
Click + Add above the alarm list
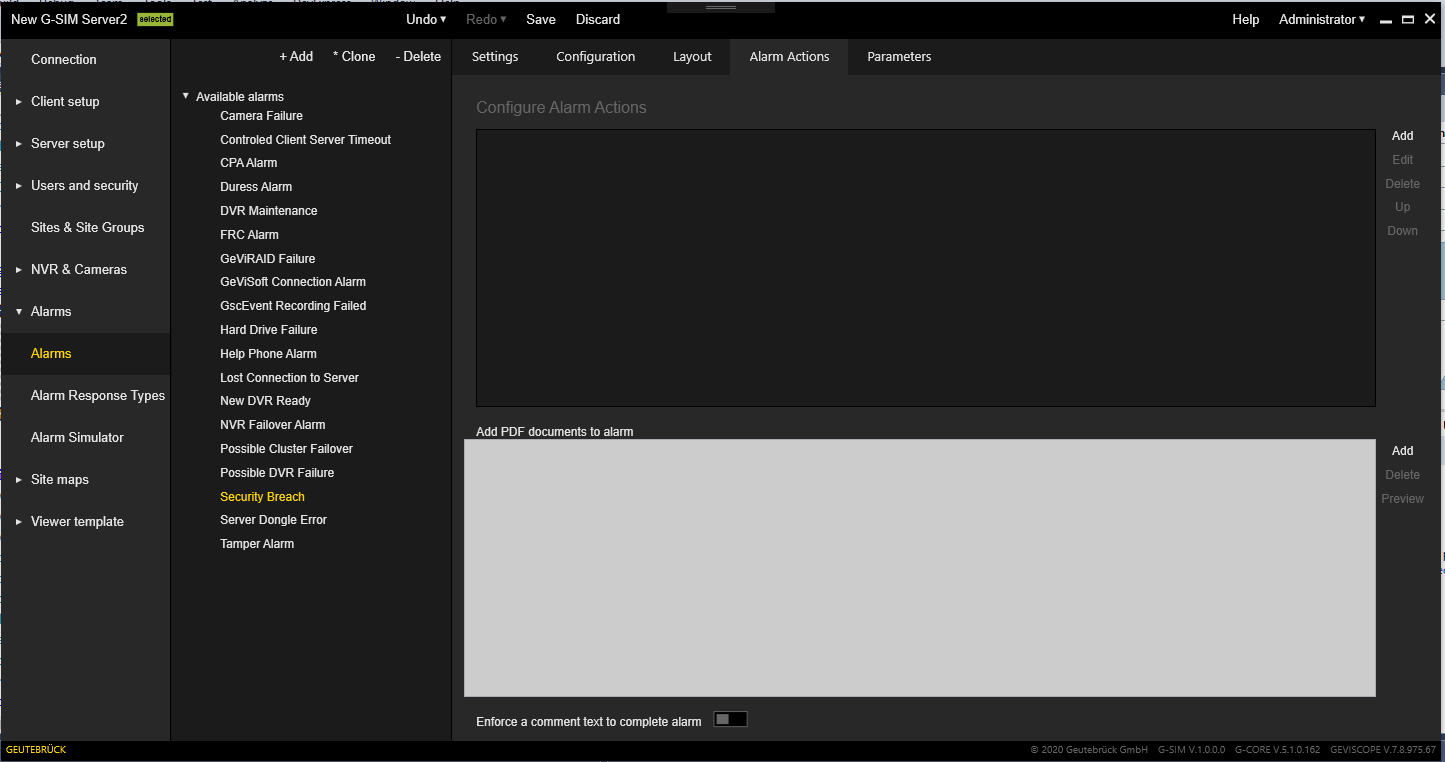tap(296, 56)
